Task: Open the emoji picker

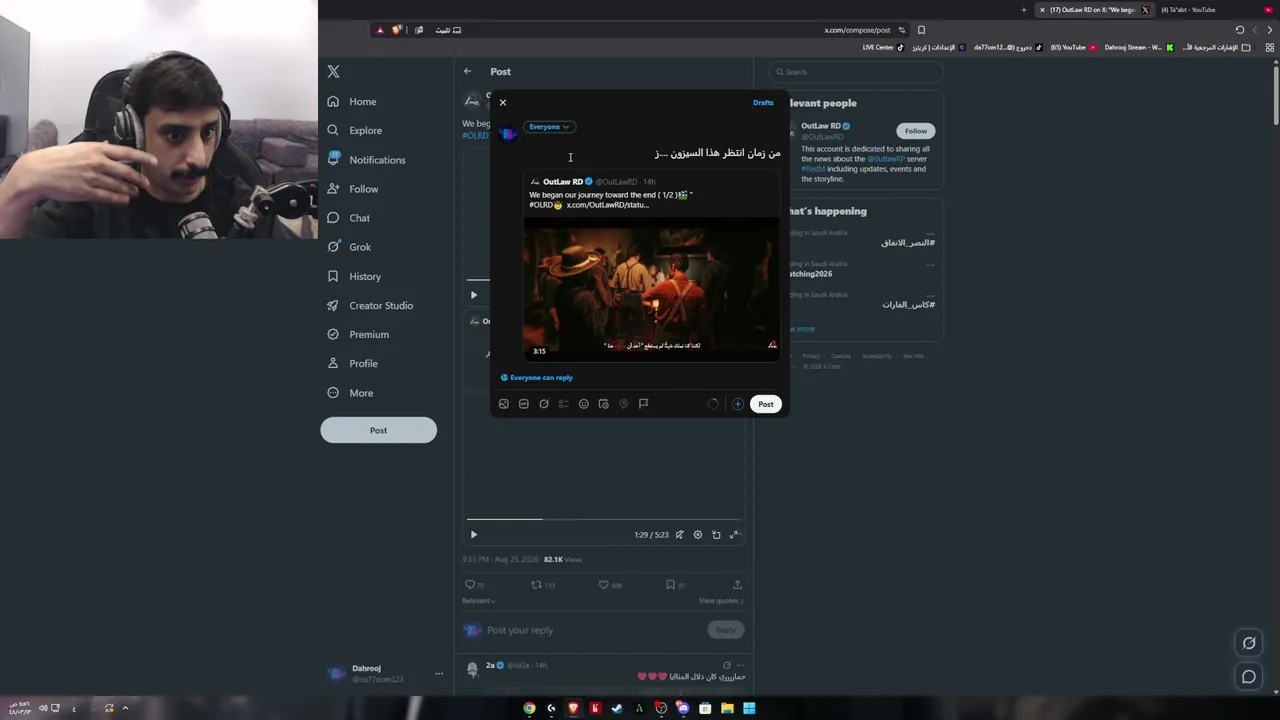Action: 584,404
